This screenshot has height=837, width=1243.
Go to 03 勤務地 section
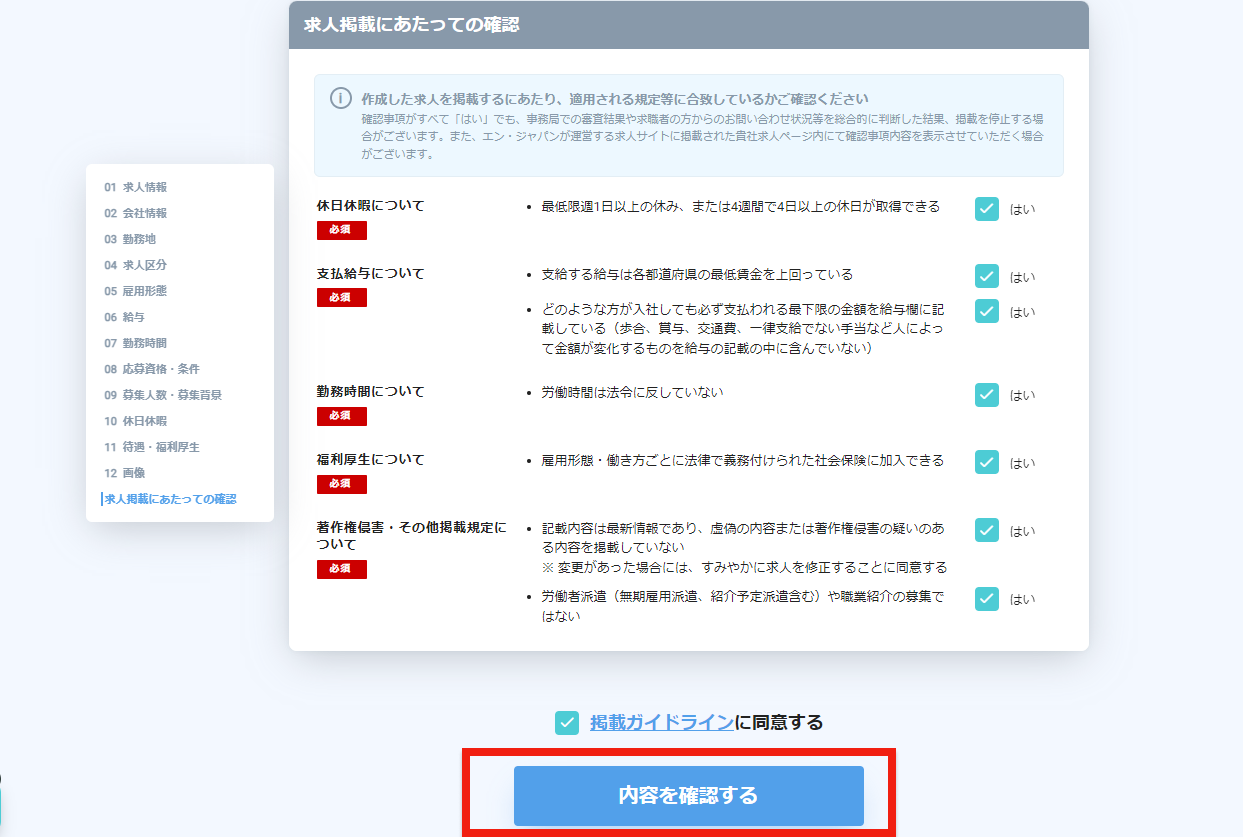pyautogui.click(x=130, y=239)
